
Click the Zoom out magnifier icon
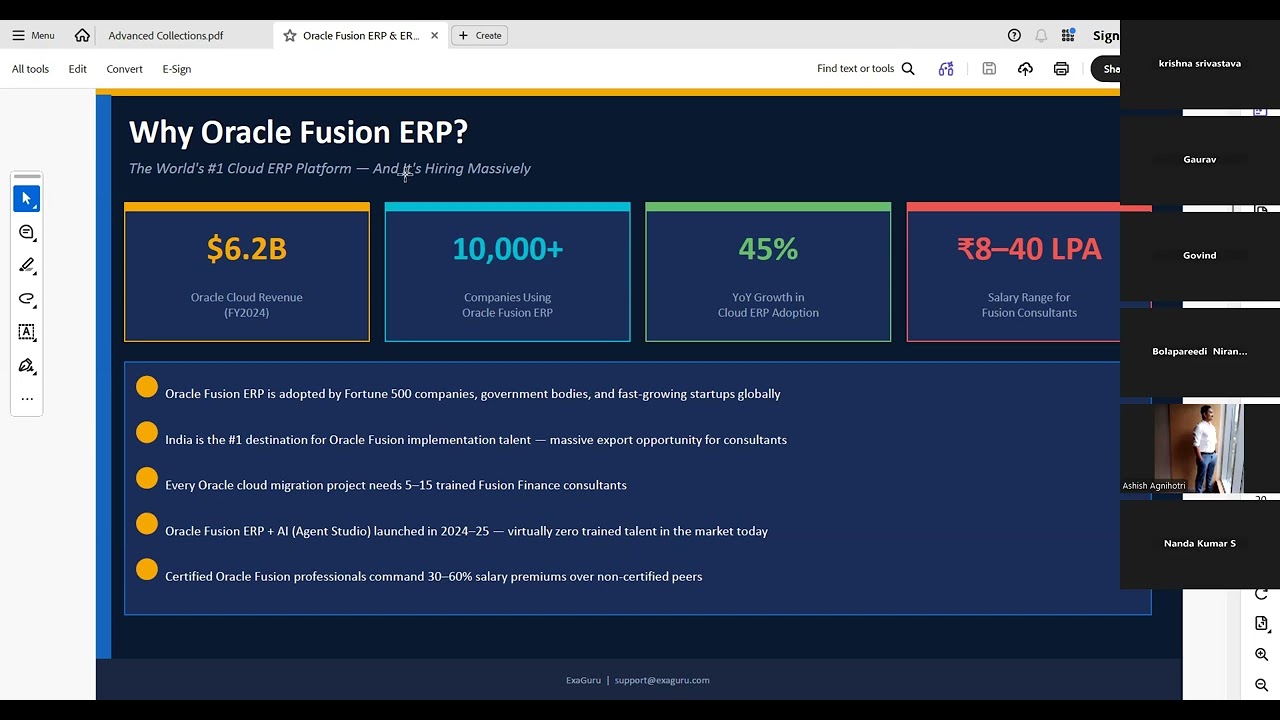(x=1261, y=685)
